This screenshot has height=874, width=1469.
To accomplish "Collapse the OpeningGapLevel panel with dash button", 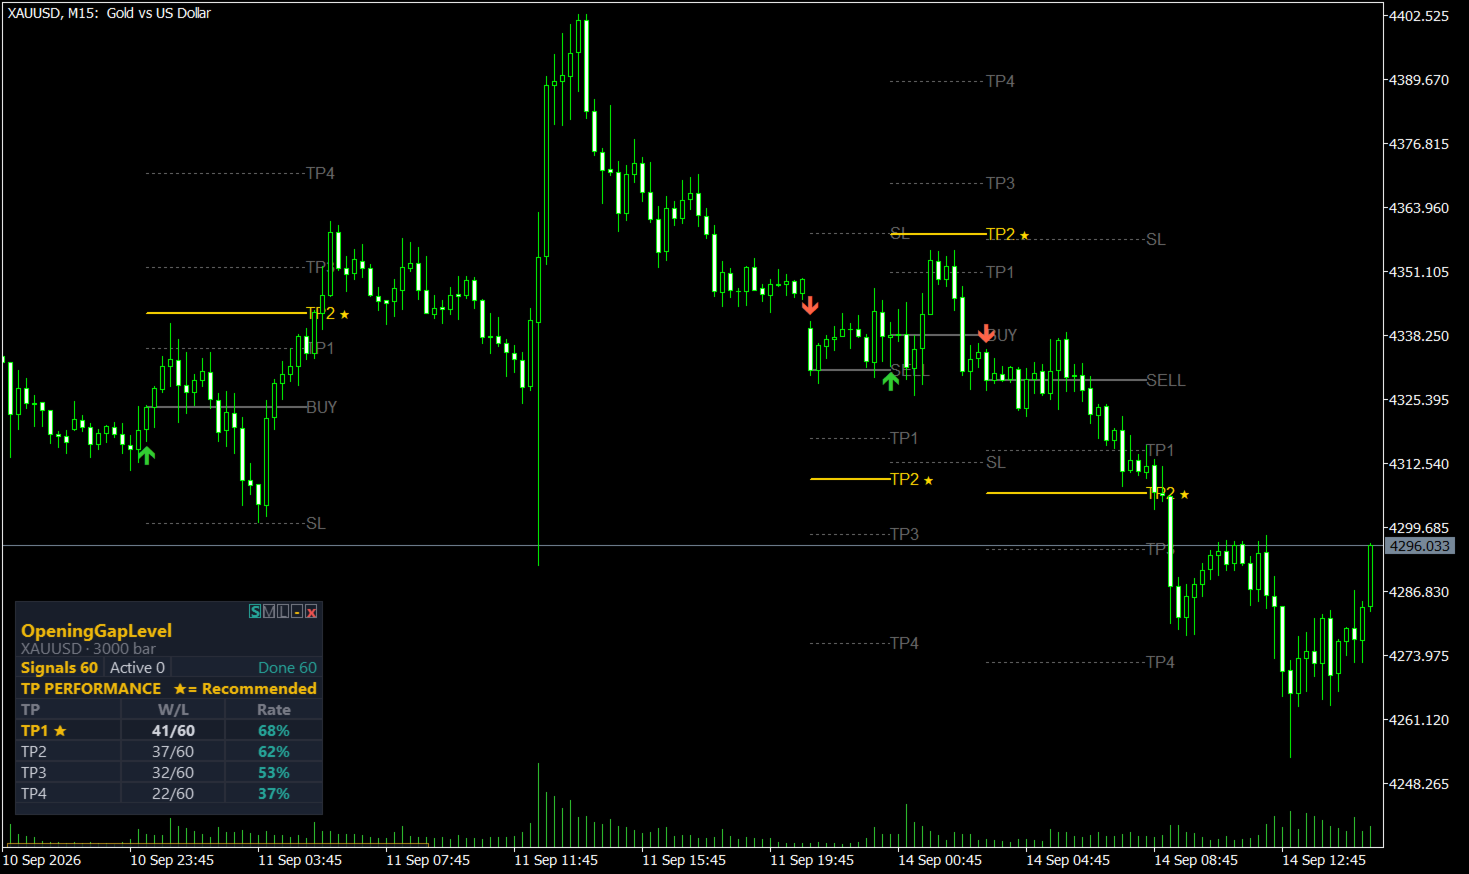I will pos(297,611).
